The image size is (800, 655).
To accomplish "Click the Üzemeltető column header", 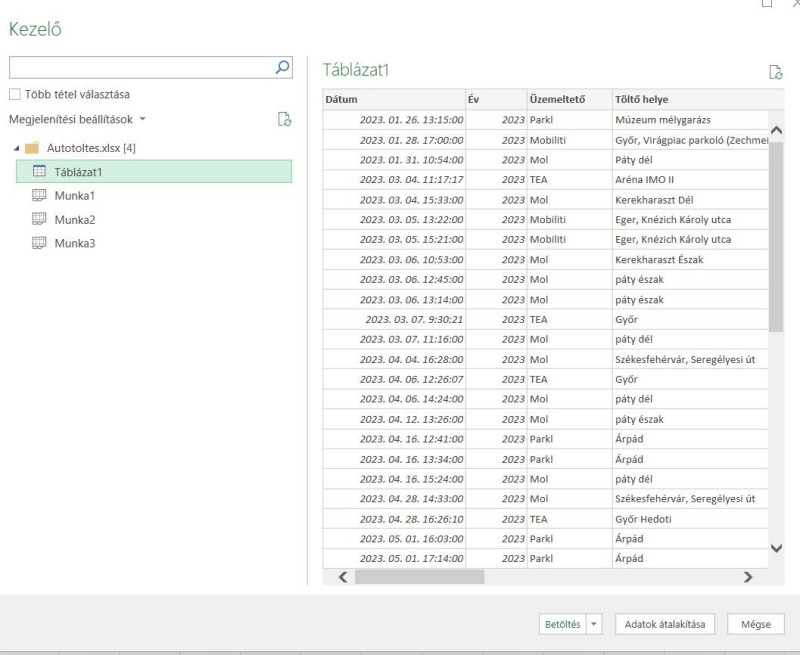I will (x=569, y=99).
